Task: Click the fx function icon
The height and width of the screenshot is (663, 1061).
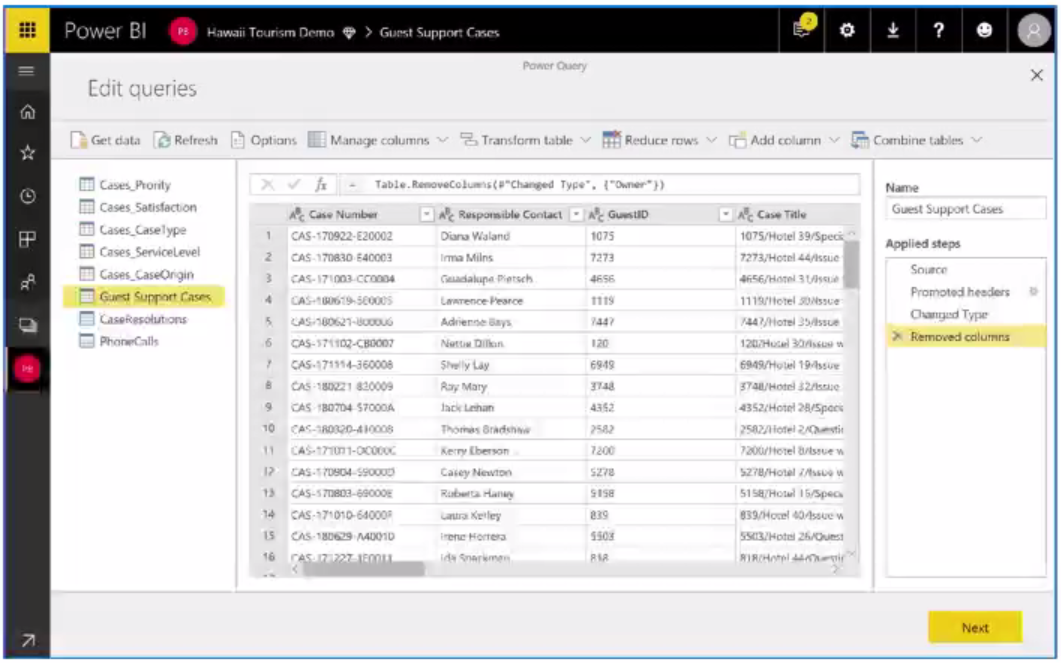Action: point(321,184)
